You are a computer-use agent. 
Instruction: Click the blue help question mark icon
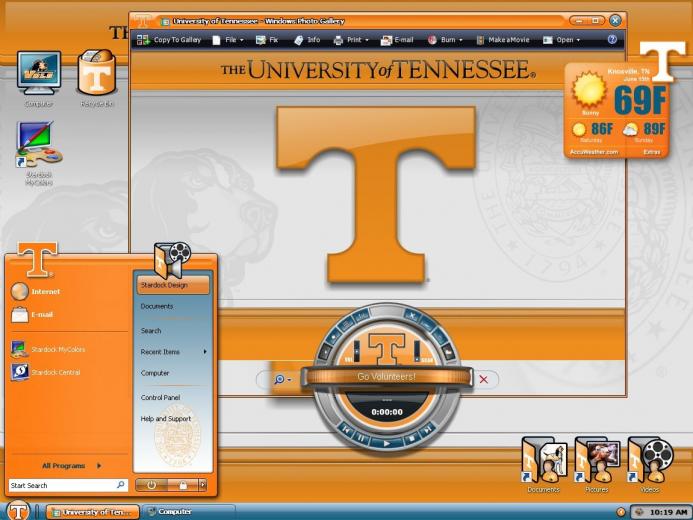click(612, 39)
